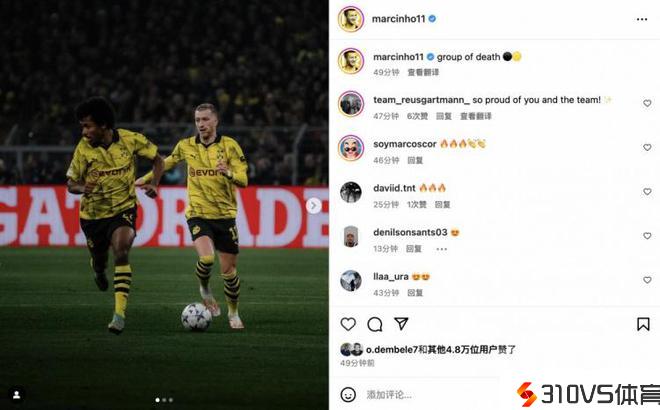Open soymarcoscor's profile avatar
660x410 pixels.
351,148
